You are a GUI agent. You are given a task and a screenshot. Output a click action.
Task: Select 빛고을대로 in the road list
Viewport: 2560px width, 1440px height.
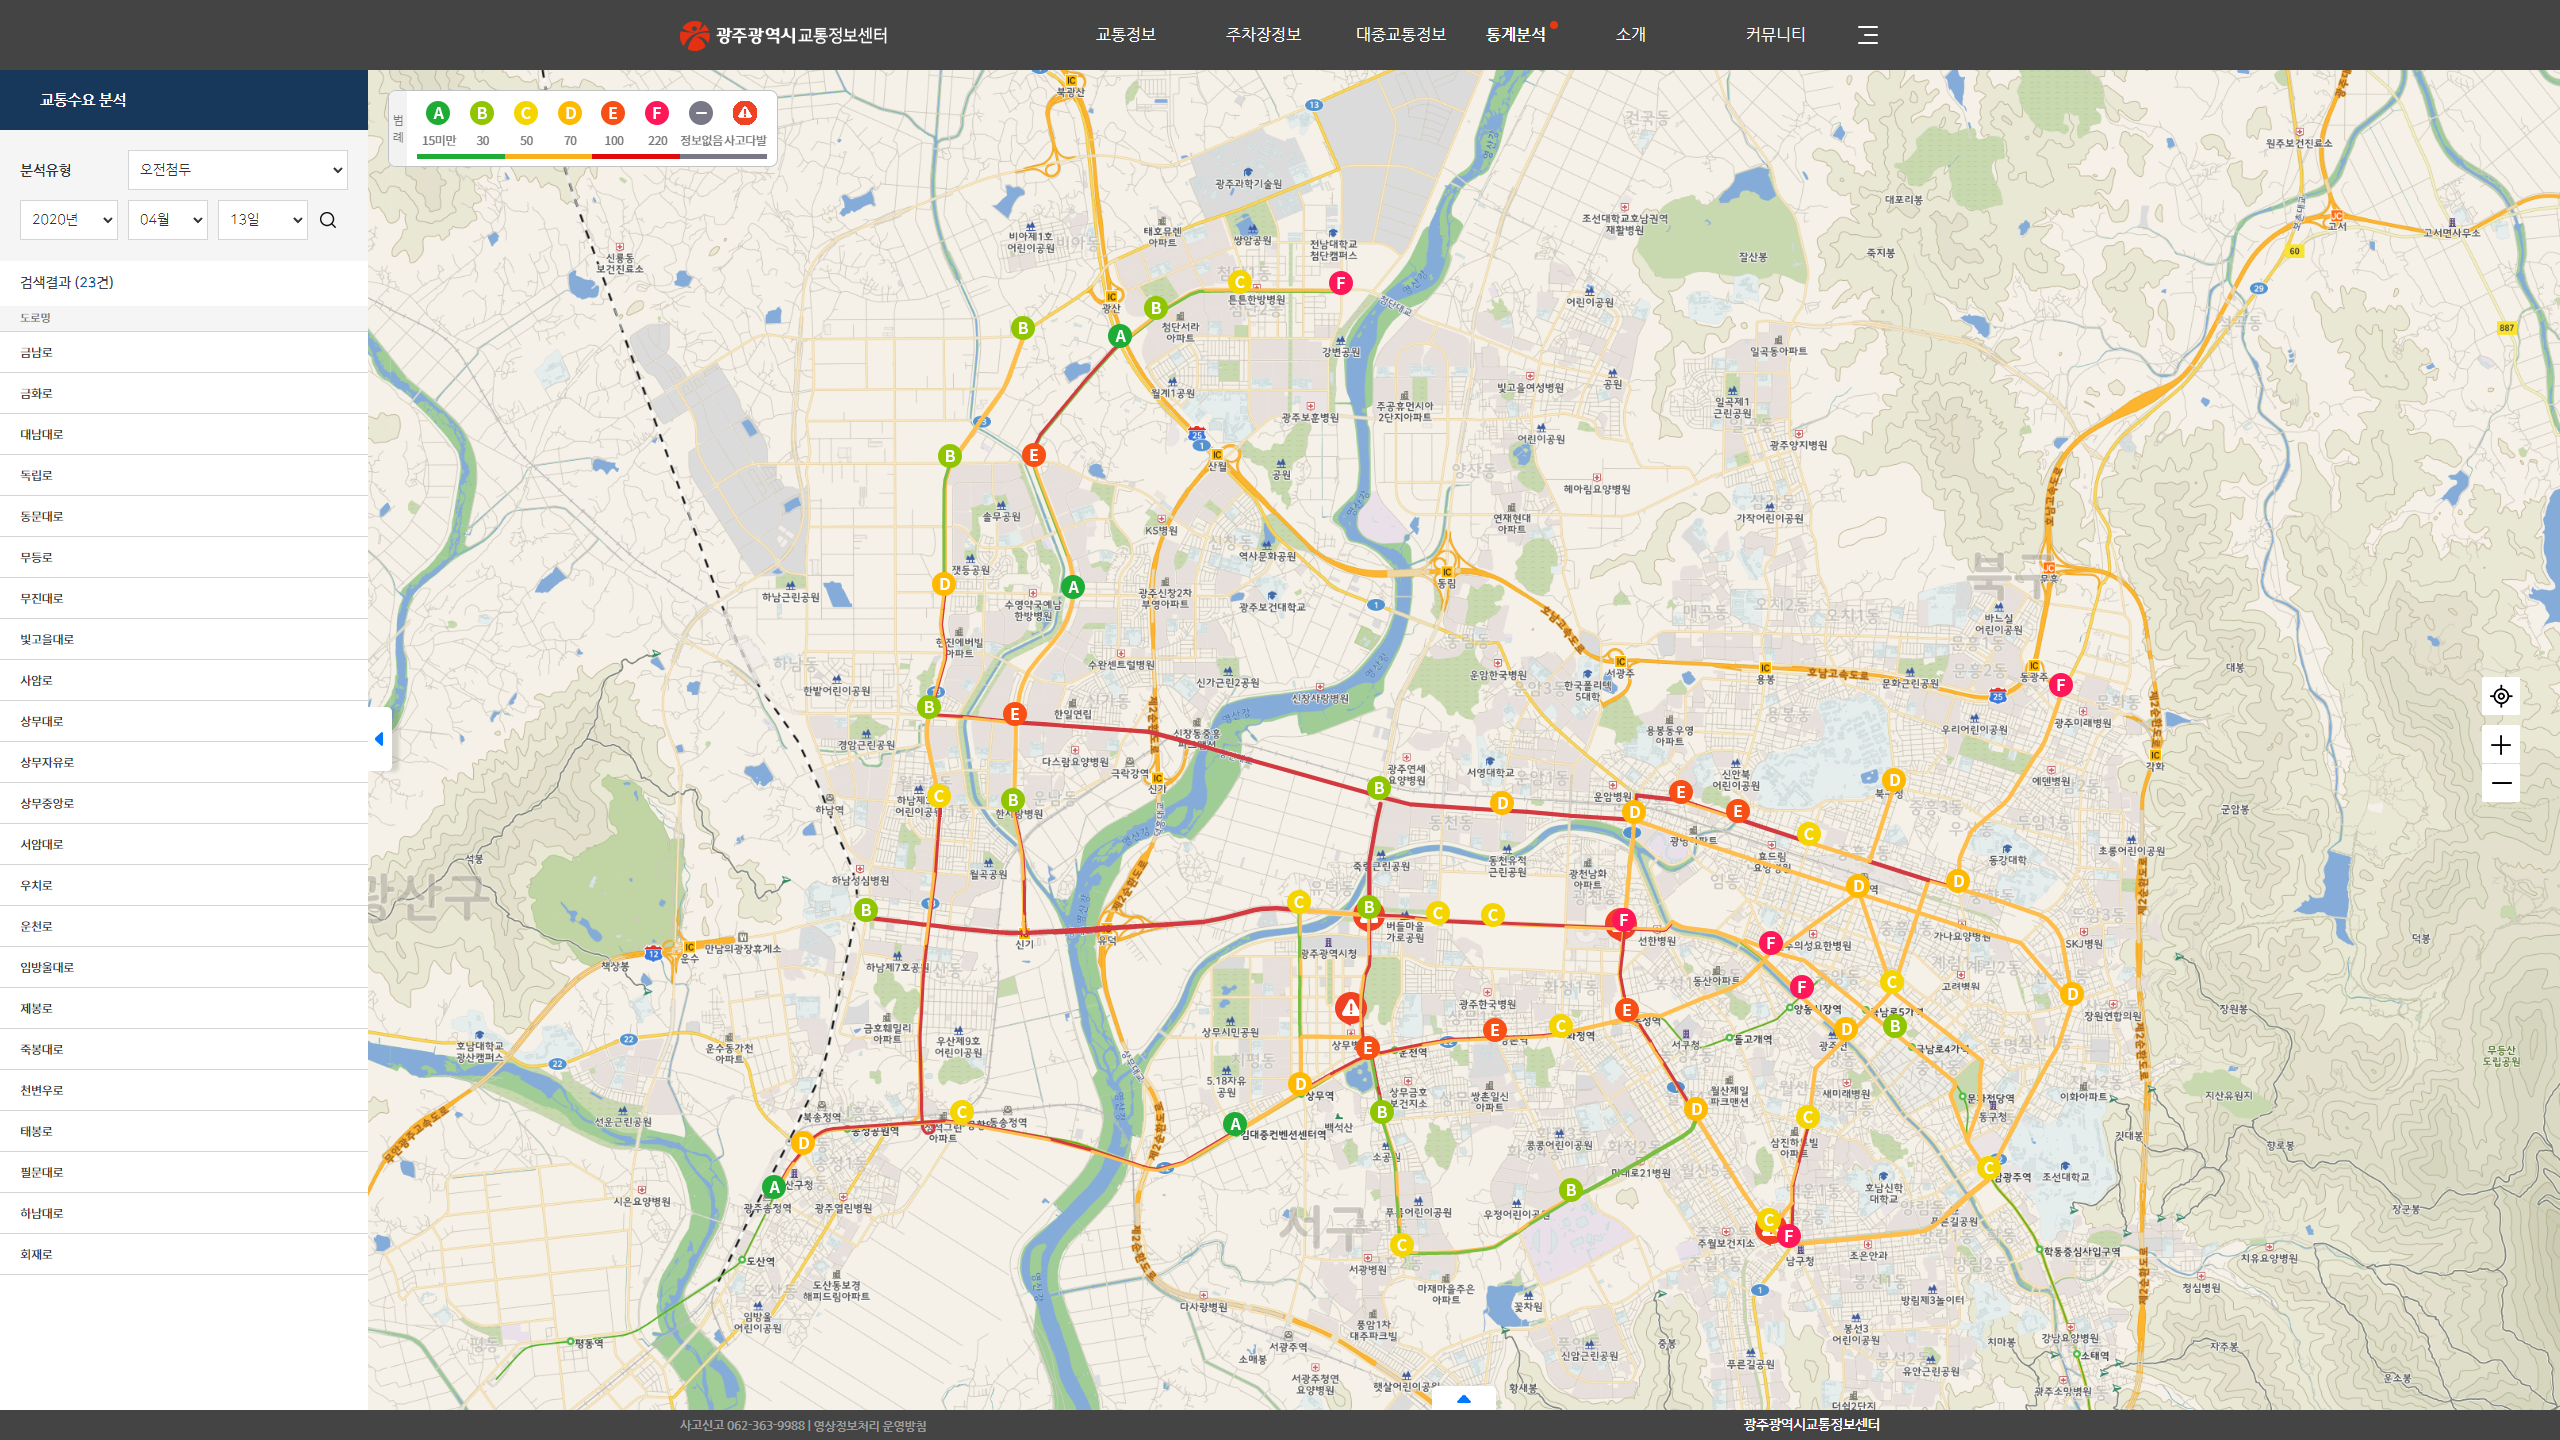click(47, 639)
